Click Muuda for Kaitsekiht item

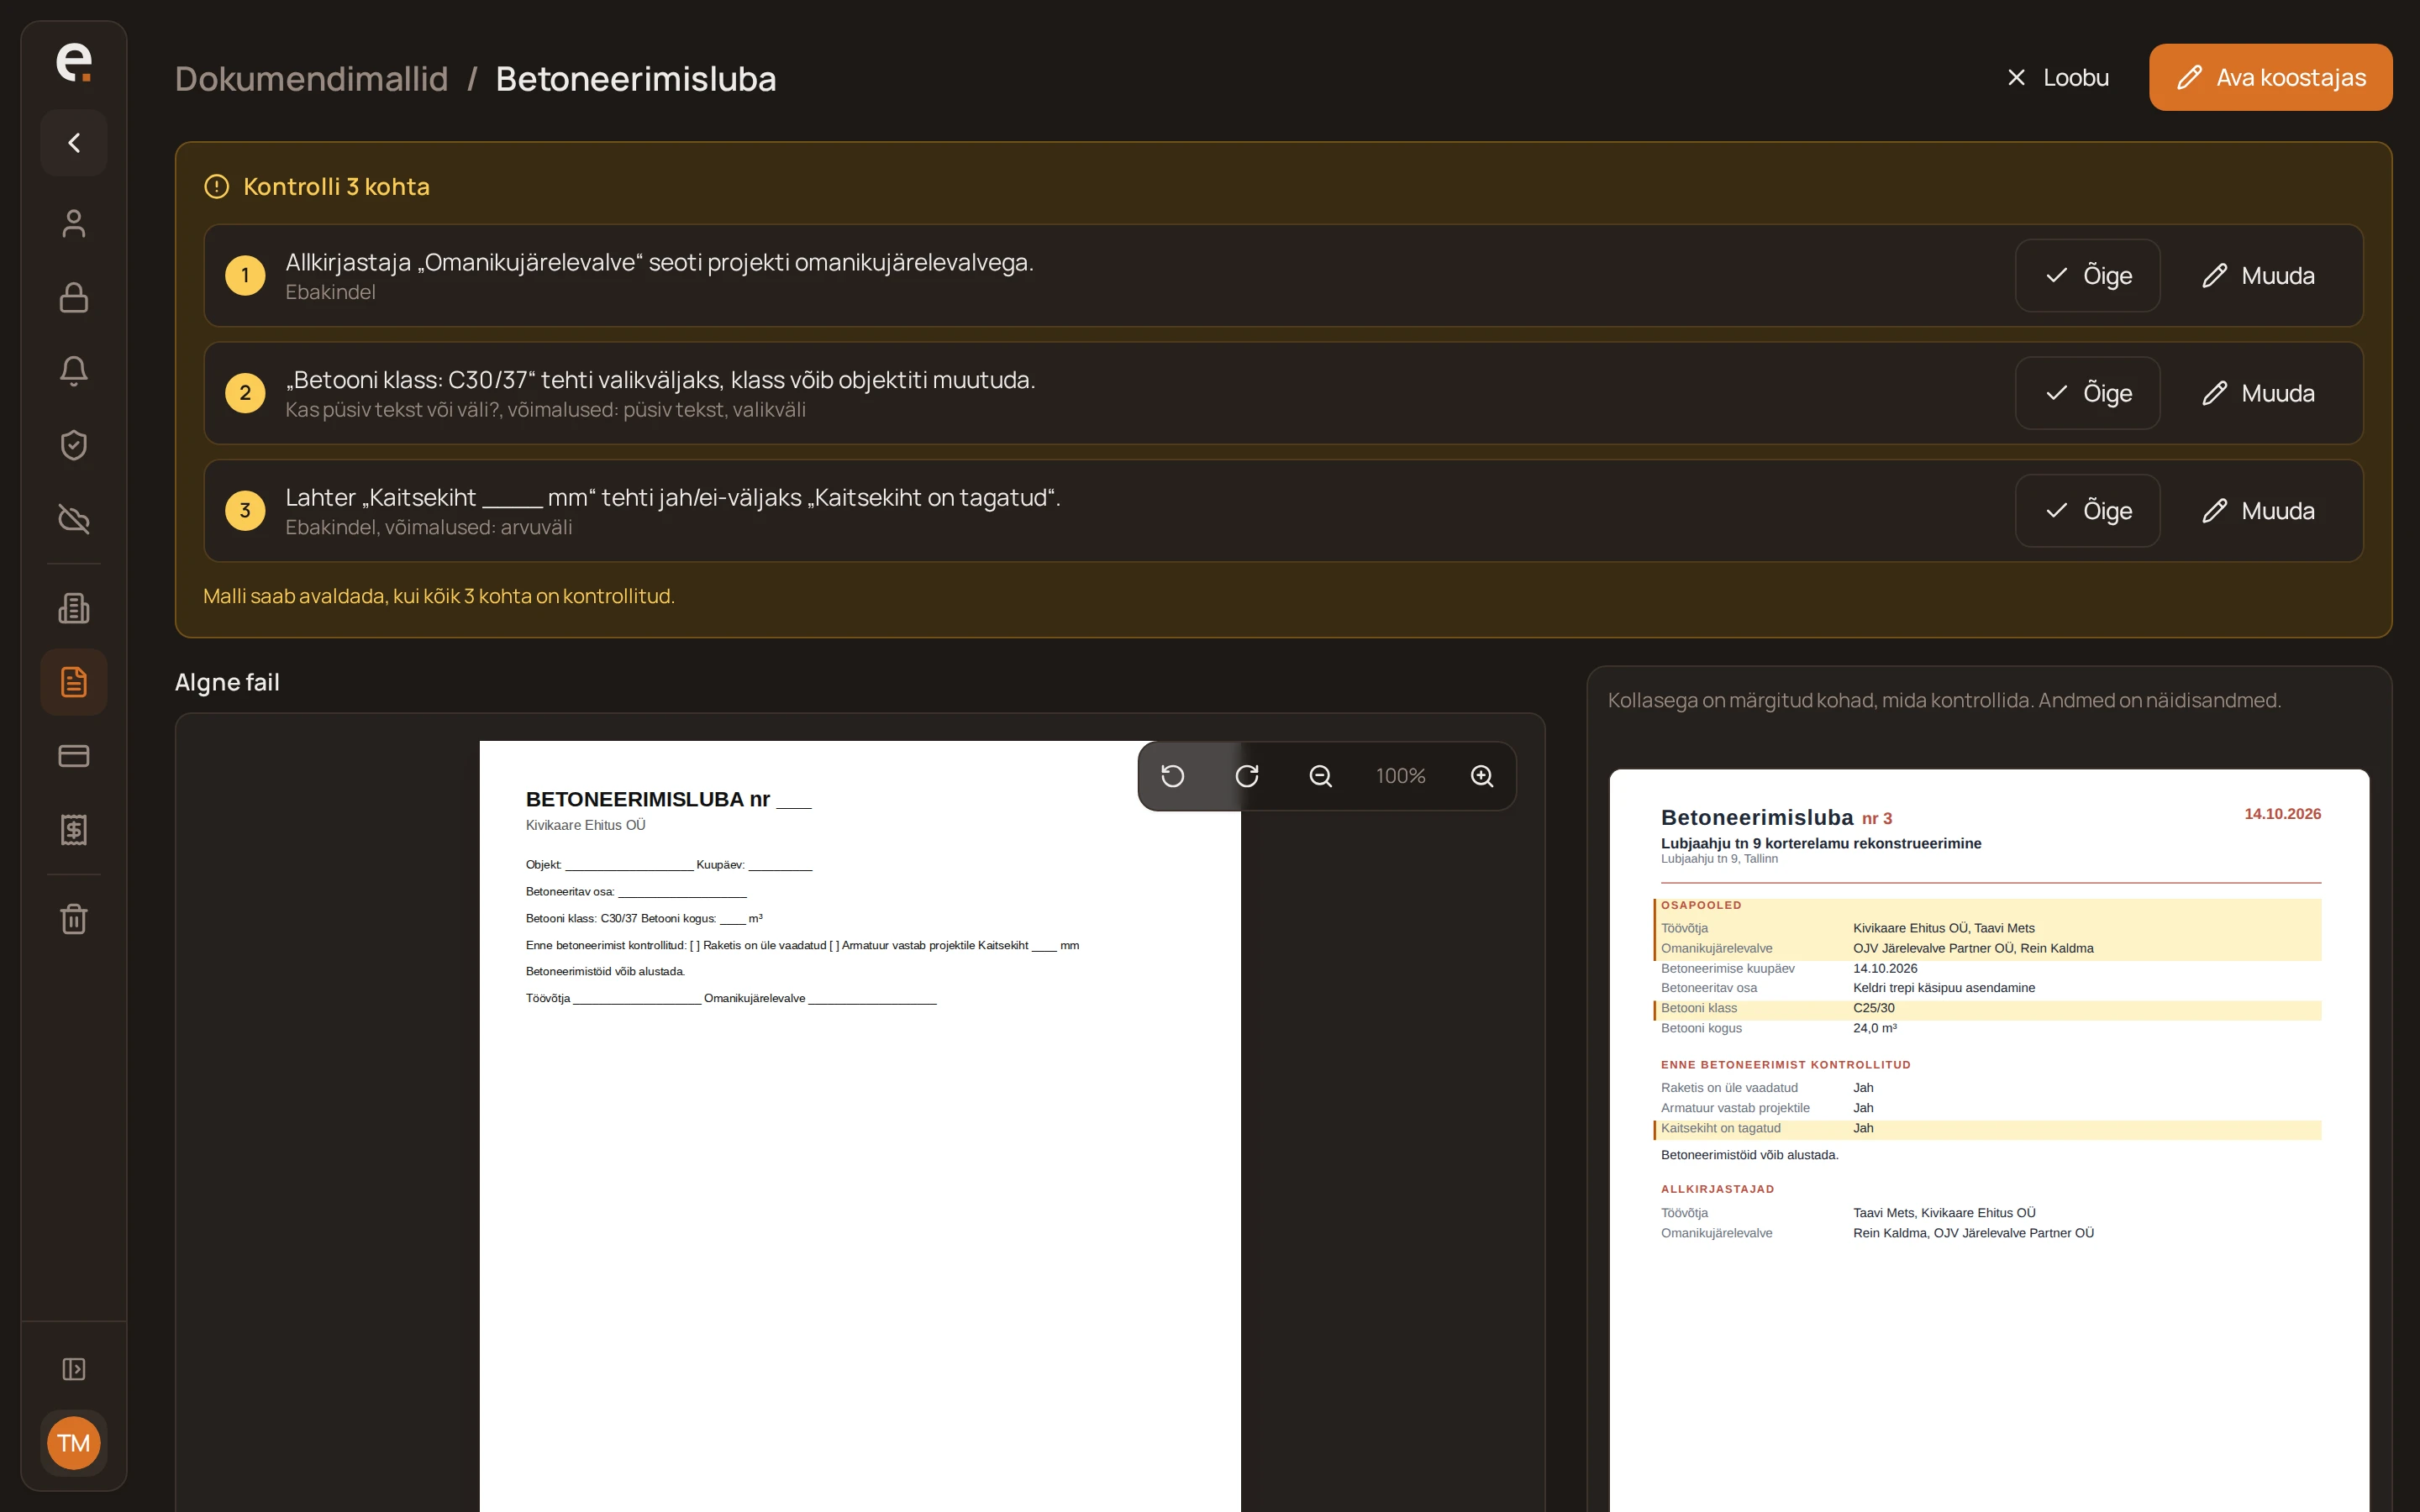pyautogui.click(x=2257, y=511)
